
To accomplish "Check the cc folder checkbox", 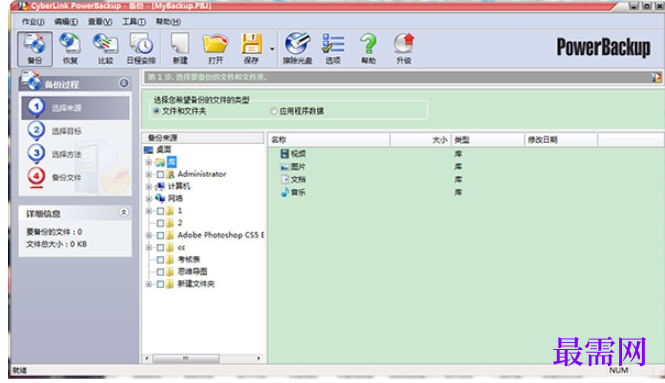I will point(160,247).
